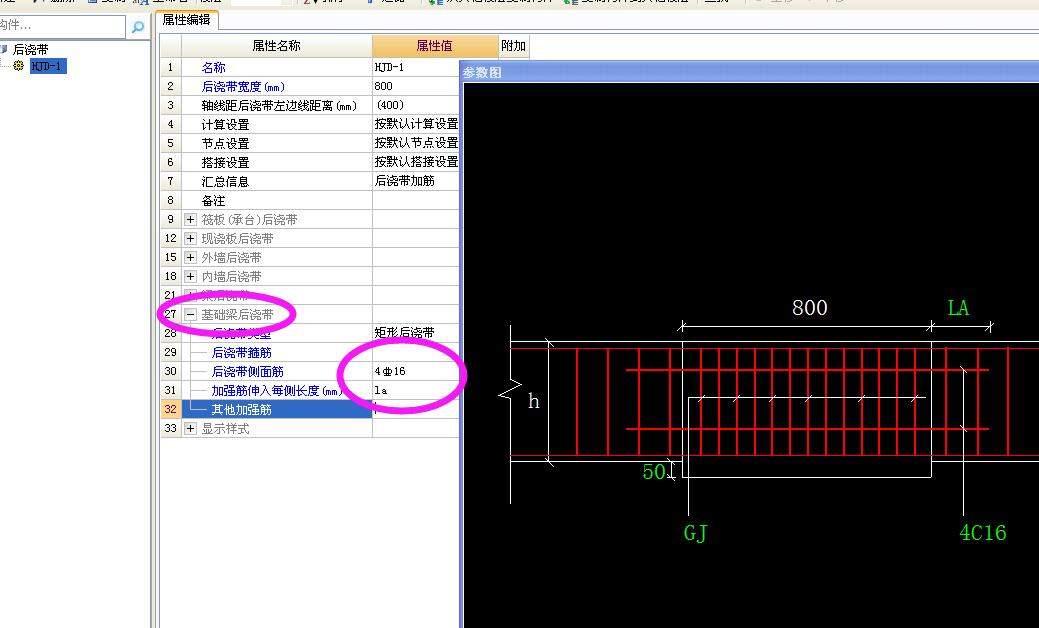Click the width value 800 cell
1039x628 pixels.
coord(416,87)
